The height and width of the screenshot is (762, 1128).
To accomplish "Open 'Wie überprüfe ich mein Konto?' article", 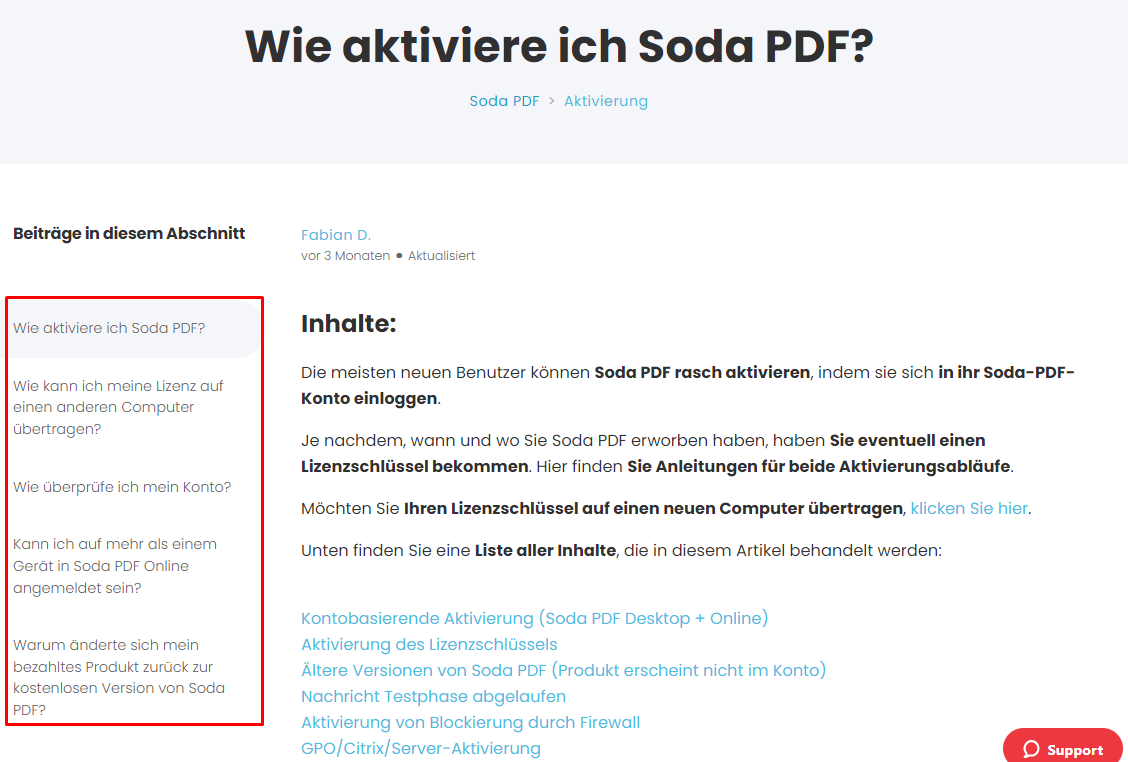I will pyautogui.click(x=122, y=487).
